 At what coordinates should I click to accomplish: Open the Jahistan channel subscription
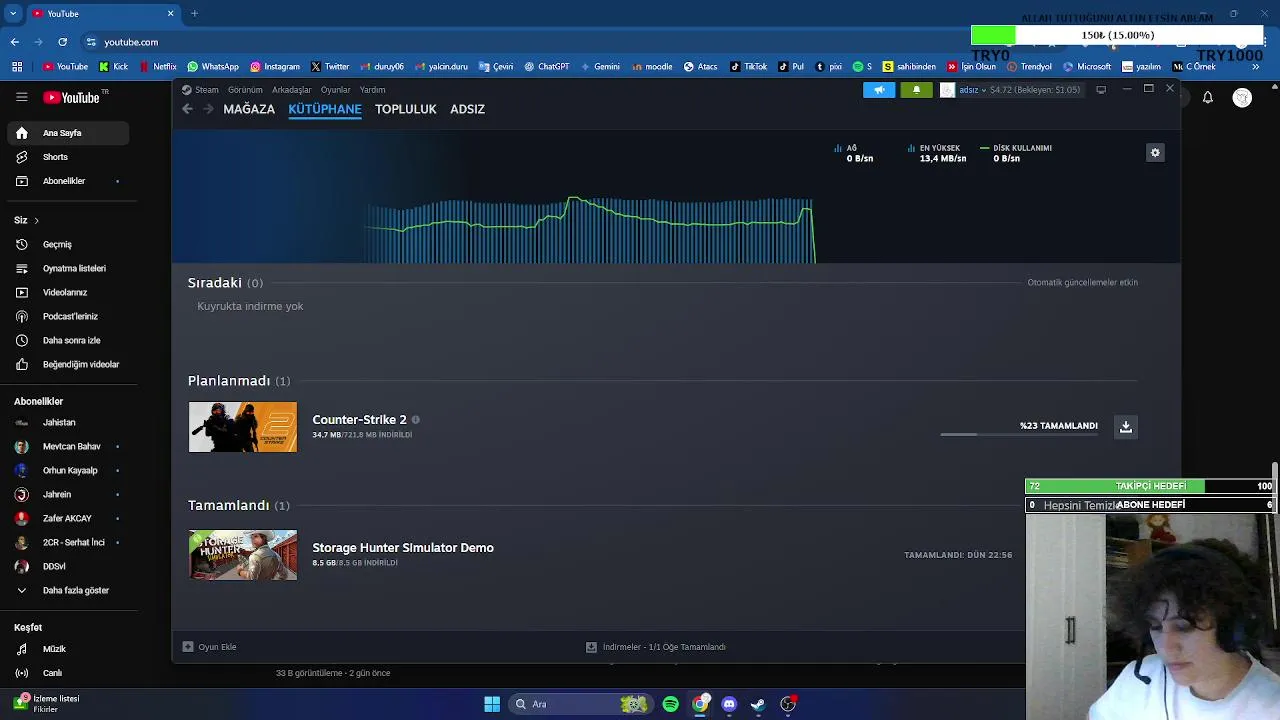pos(68,422)
